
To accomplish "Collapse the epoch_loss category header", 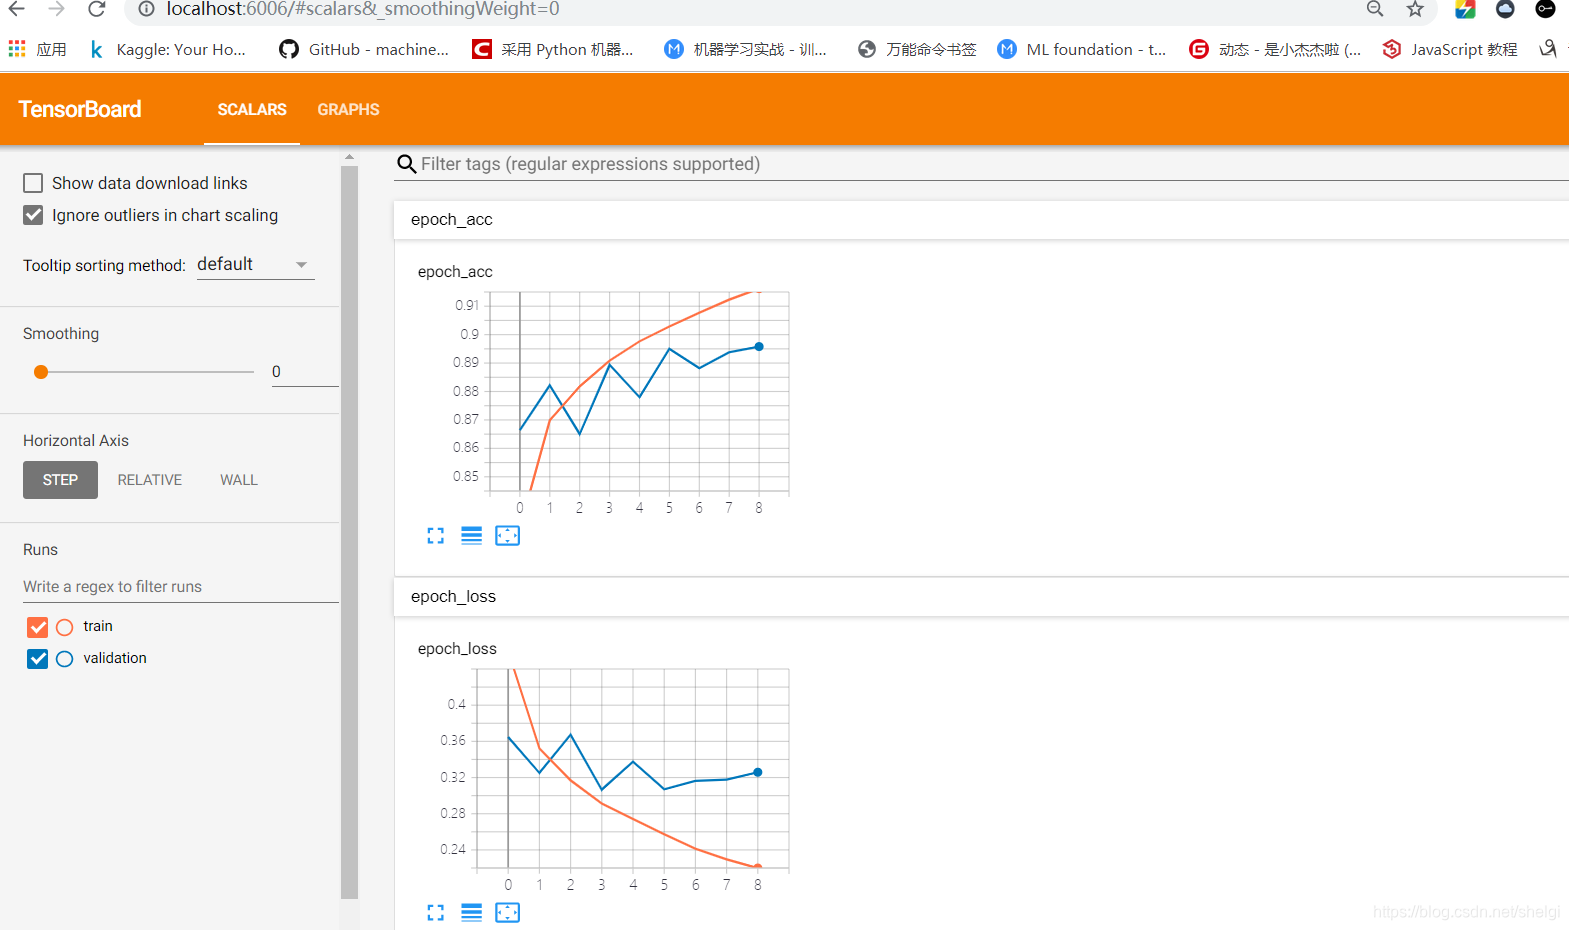I will [982, 596].
